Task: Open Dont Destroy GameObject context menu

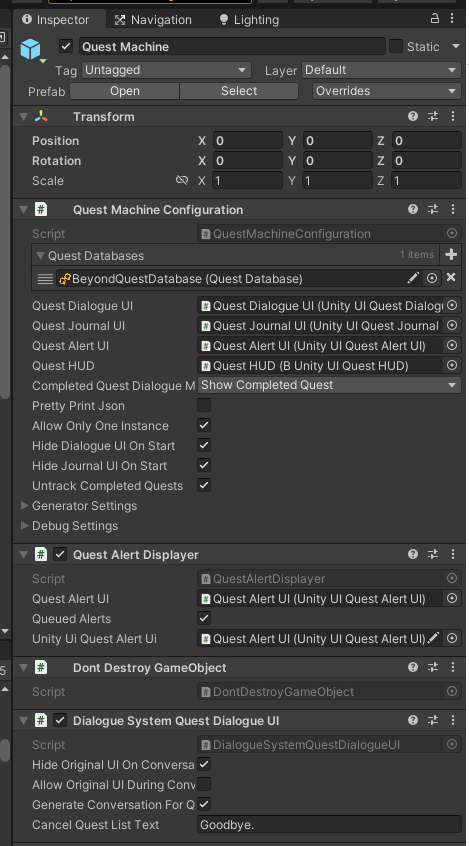Action: (453, 667)
